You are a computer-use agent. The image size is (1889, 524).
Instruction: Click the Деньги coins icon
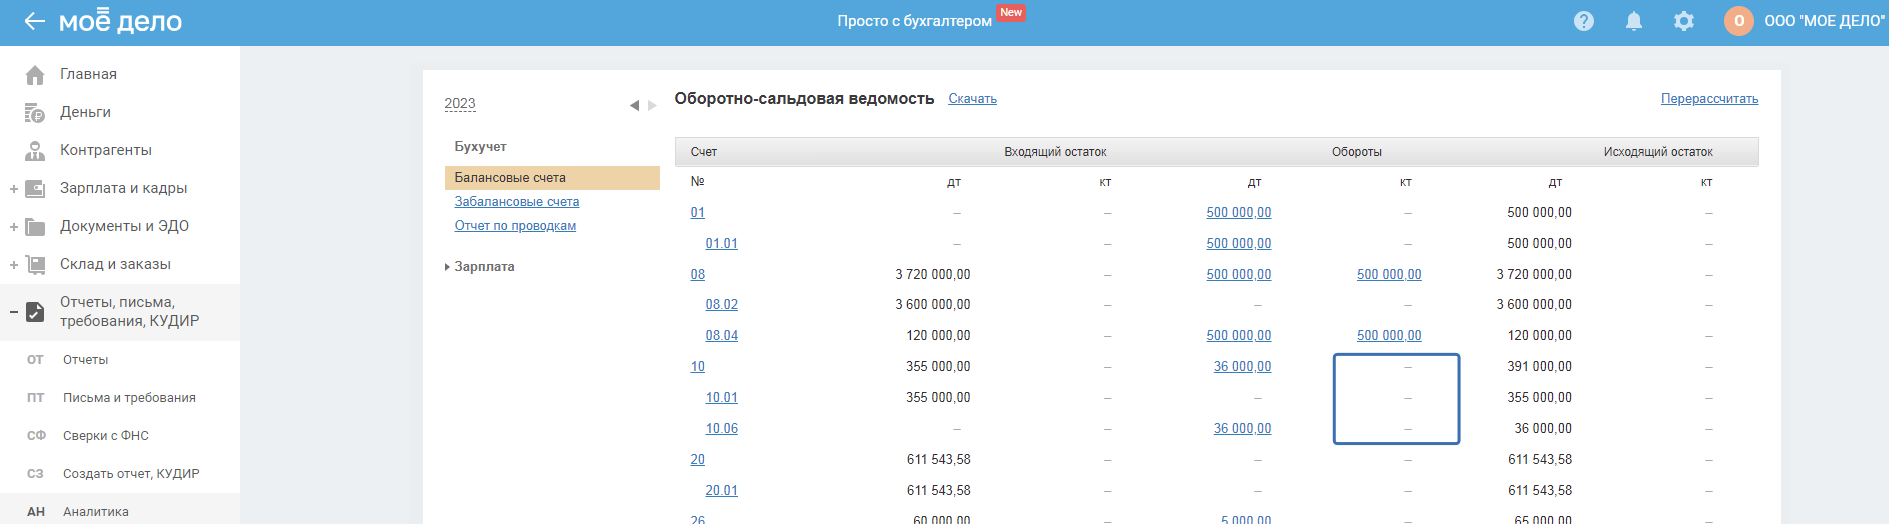[x=35, y=113]
